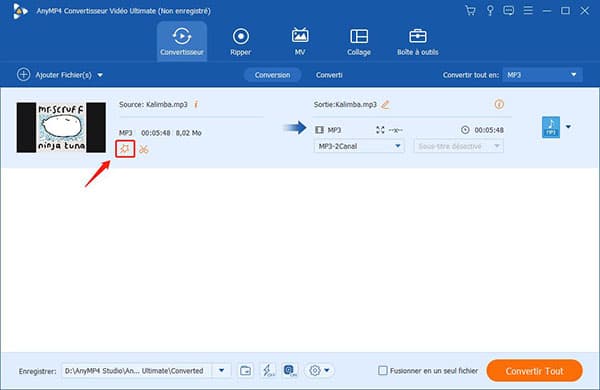Viewport: 600px width, 390px height.
Task: Open the feedback chat icon
Action: point(509,11)
